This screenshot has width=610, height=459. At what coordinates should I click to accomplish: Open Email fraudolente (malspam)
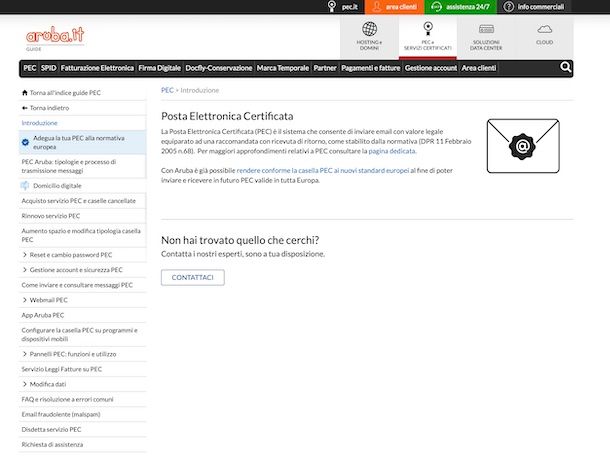point(61,414)
